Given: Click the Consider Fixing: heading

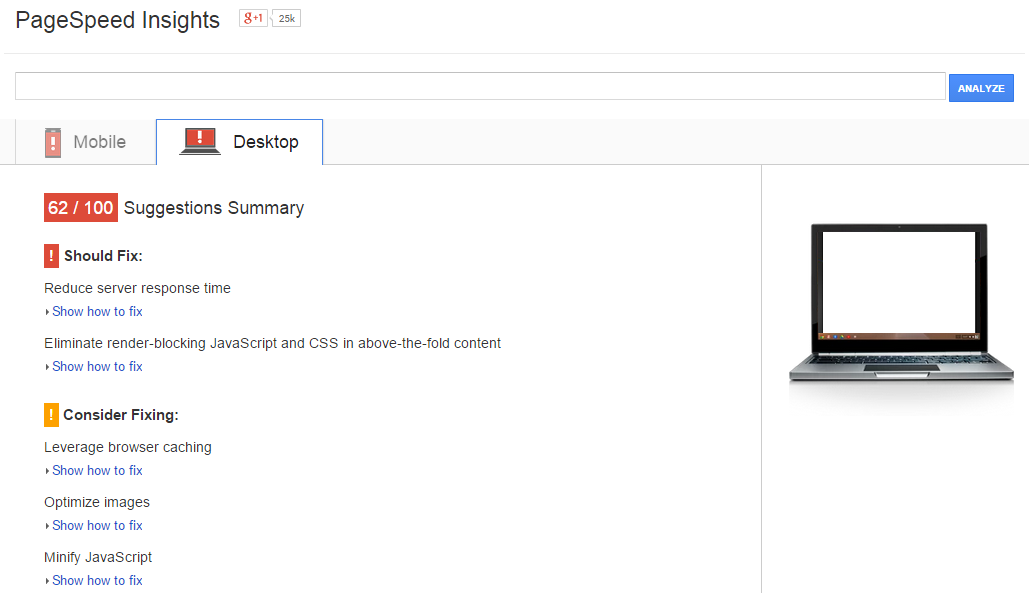Looking at the screenshot, I should tap(121, 415).
